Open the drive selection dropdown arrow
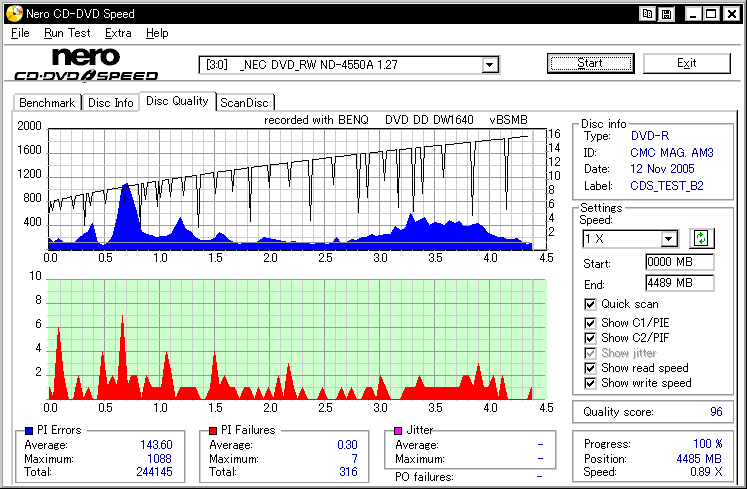Image resolution: width=747 pixels, height=489 pixels. coord(489,65)
